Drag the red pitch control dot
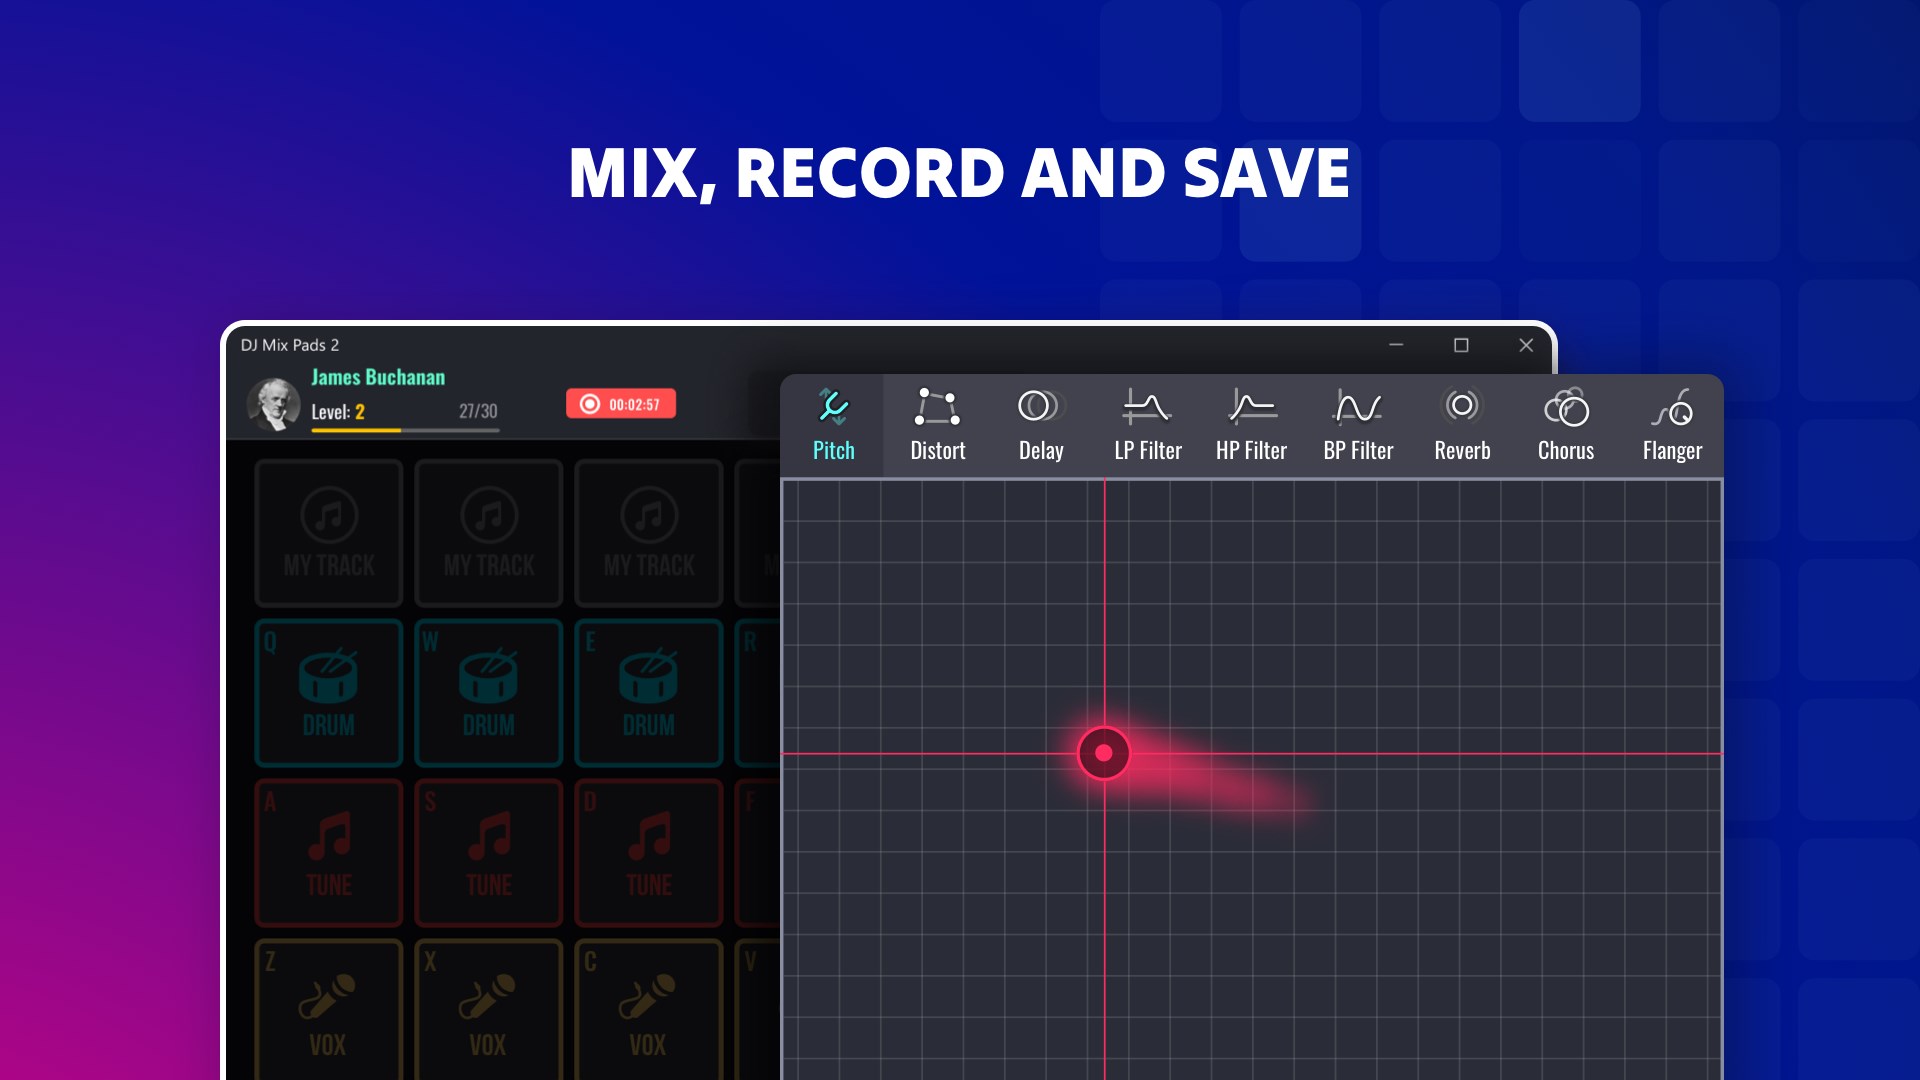This screenshot has width=1920, height=1080. click(1104, 753)
